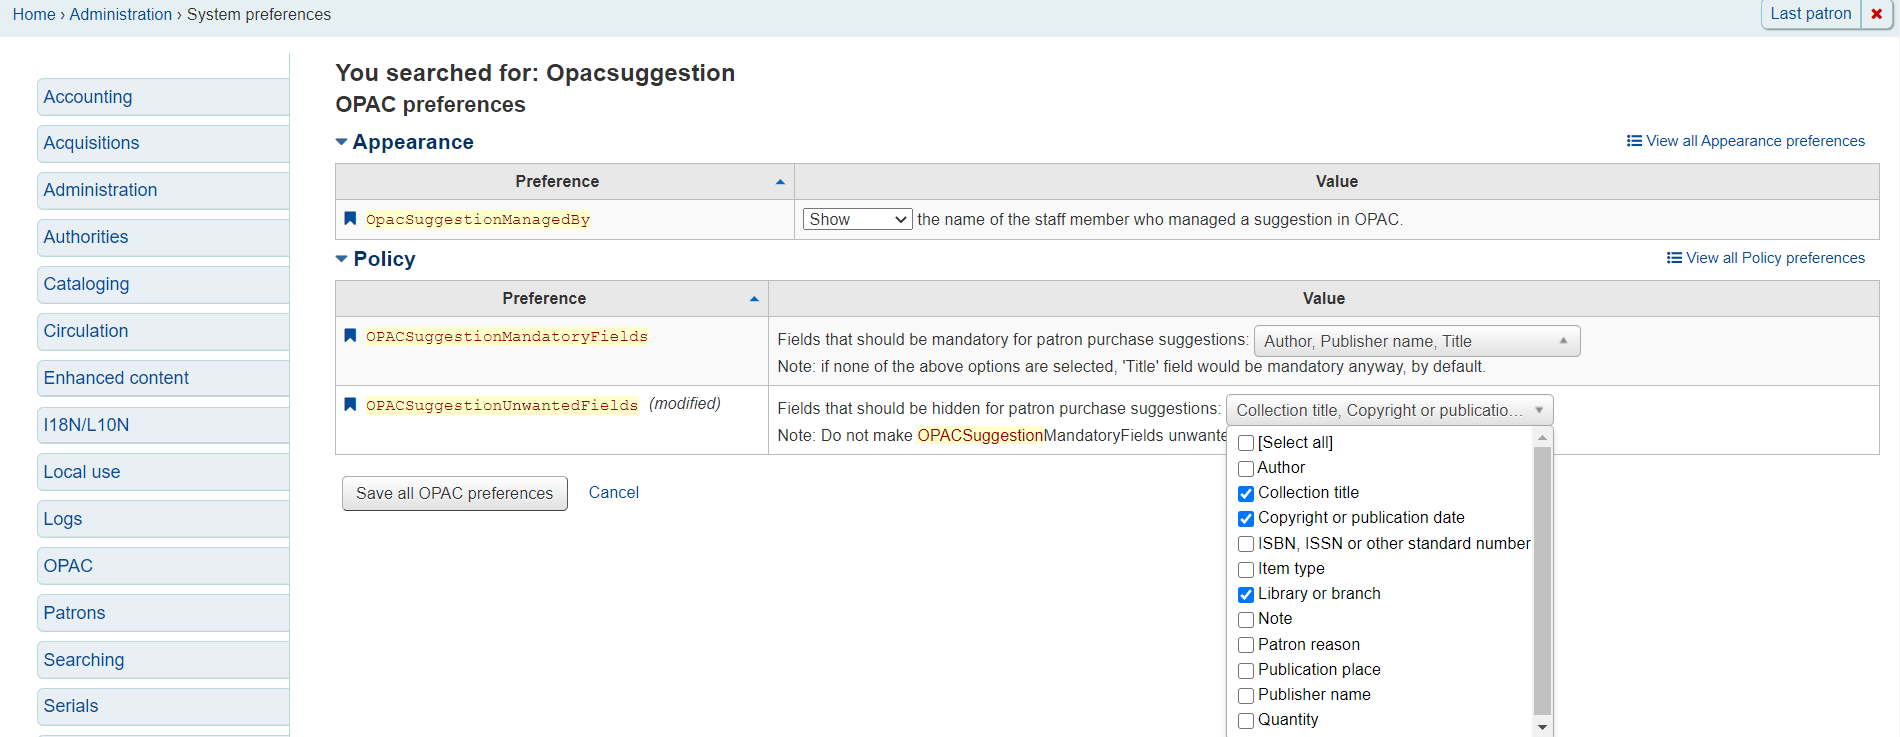Check the Item type option

(x=1246, y=569)
